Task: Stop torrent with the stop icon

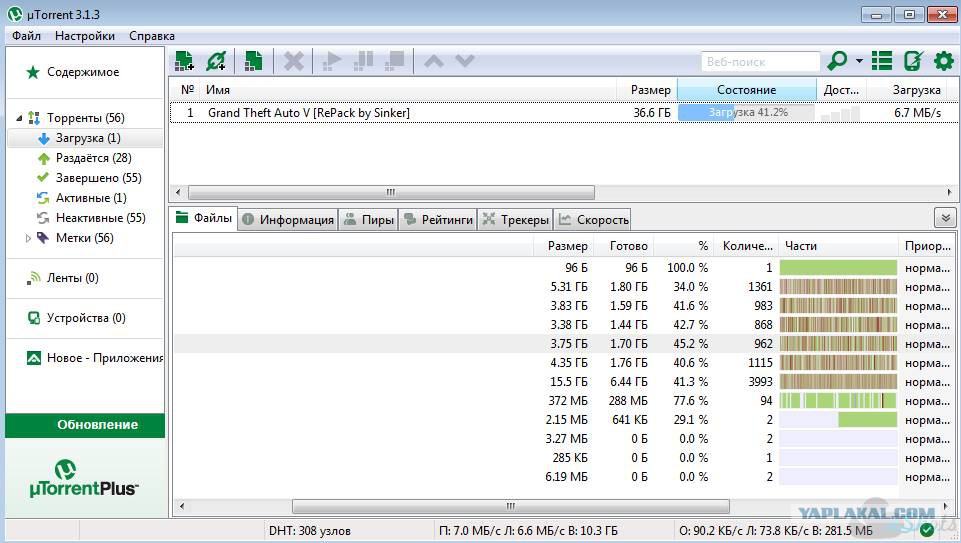Action: point(394,61)
